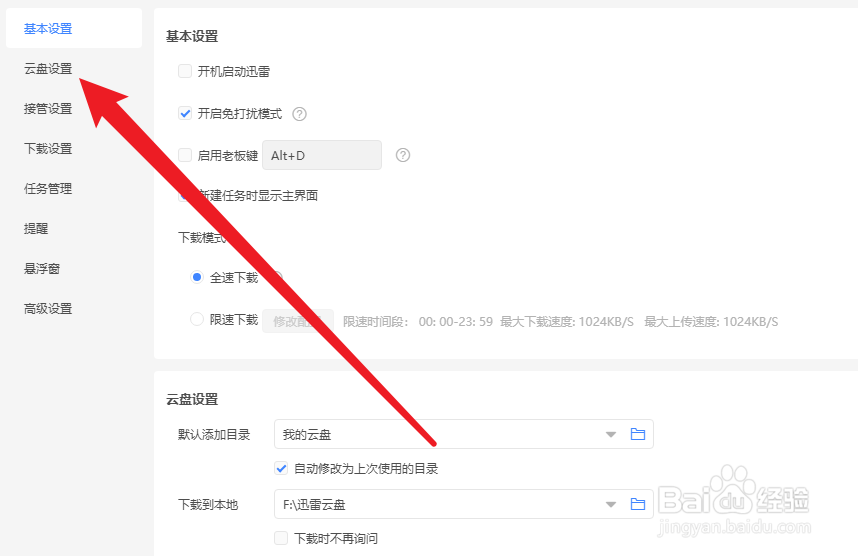
Task: Go to 接管设置 in the sidebar
Action: (48, 108)
